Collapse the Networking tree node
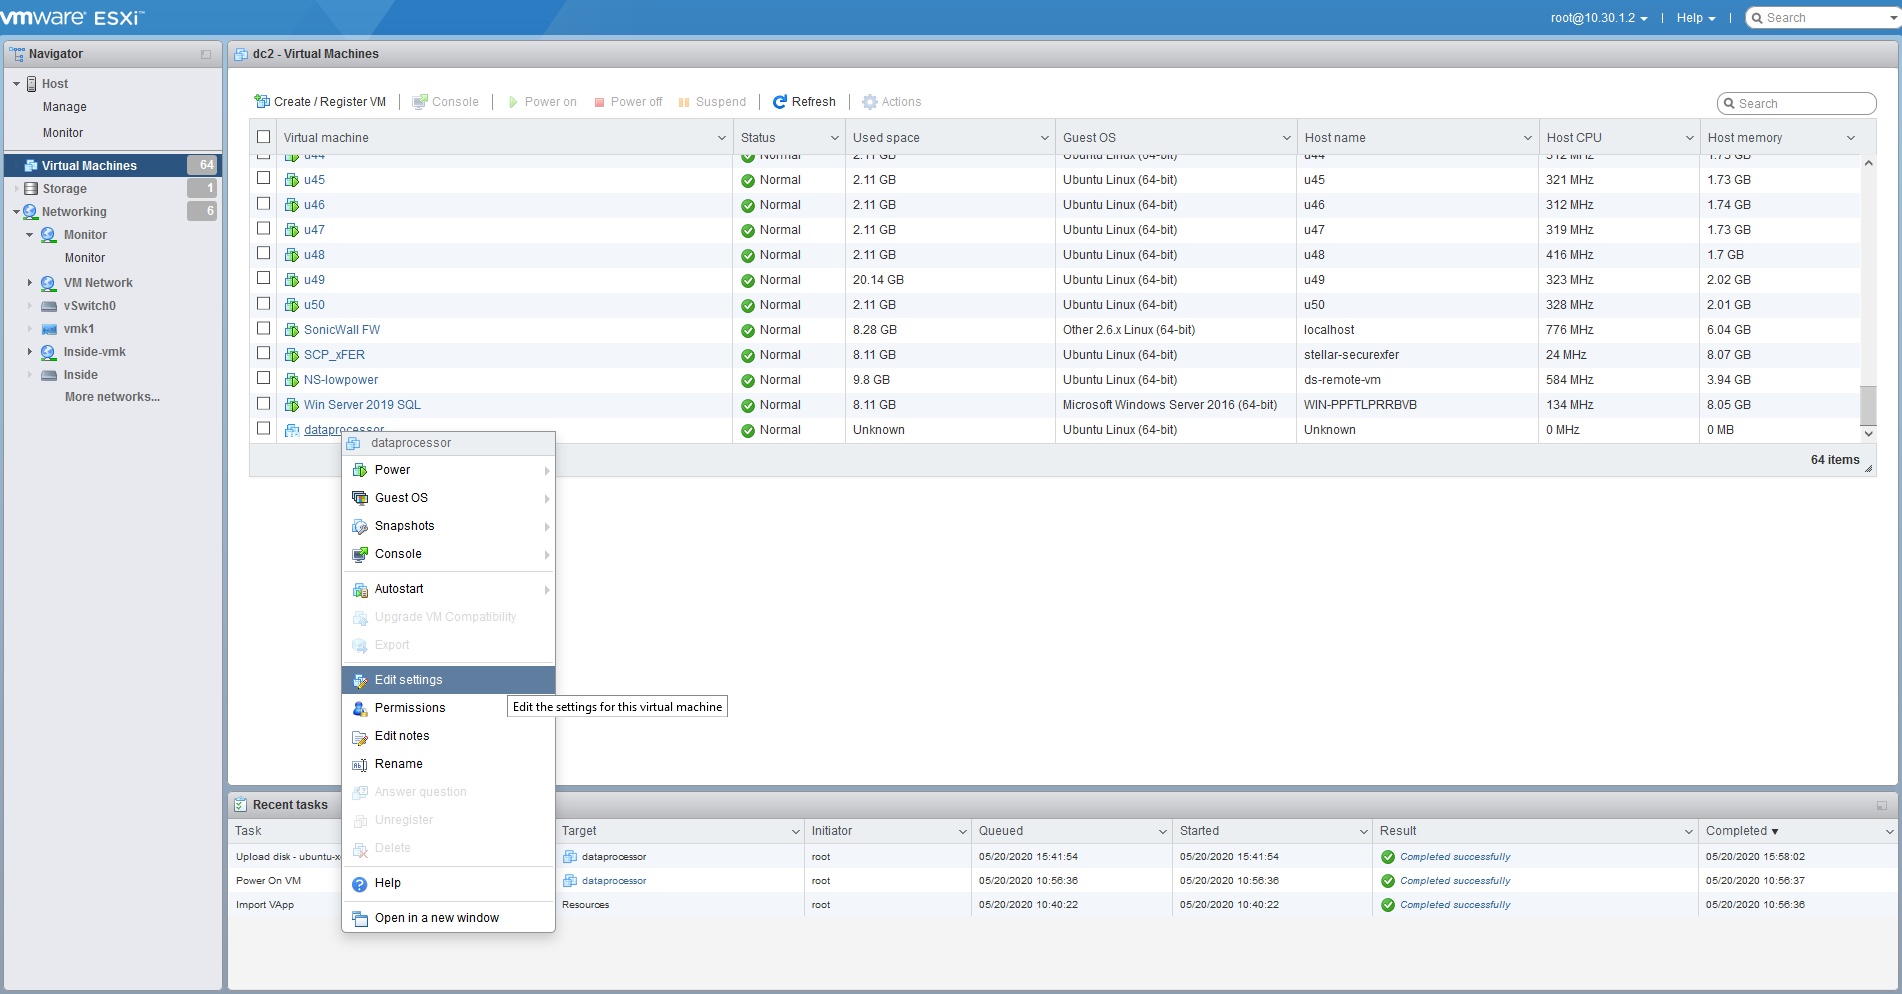The height and width of the screenshot is (994, 1902). pos(16,212)
